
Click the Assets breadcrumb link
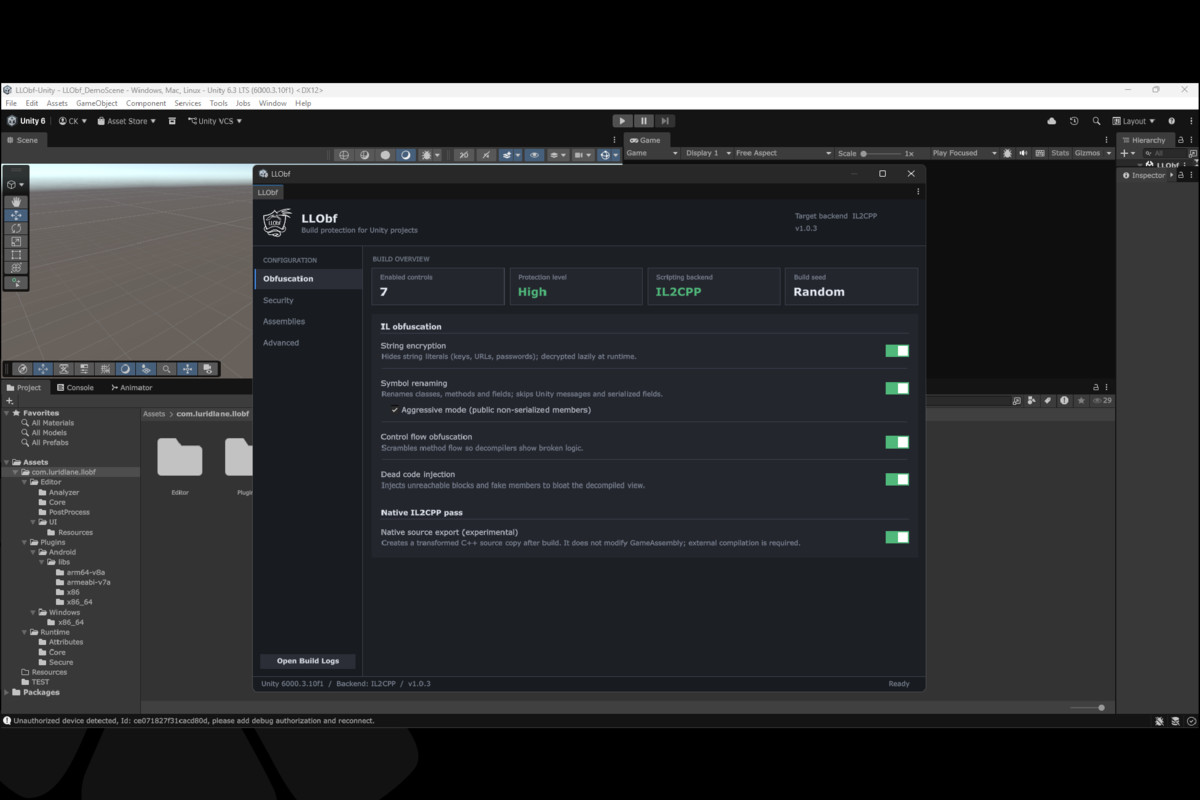pyautogui.click(x=154, y=413)
